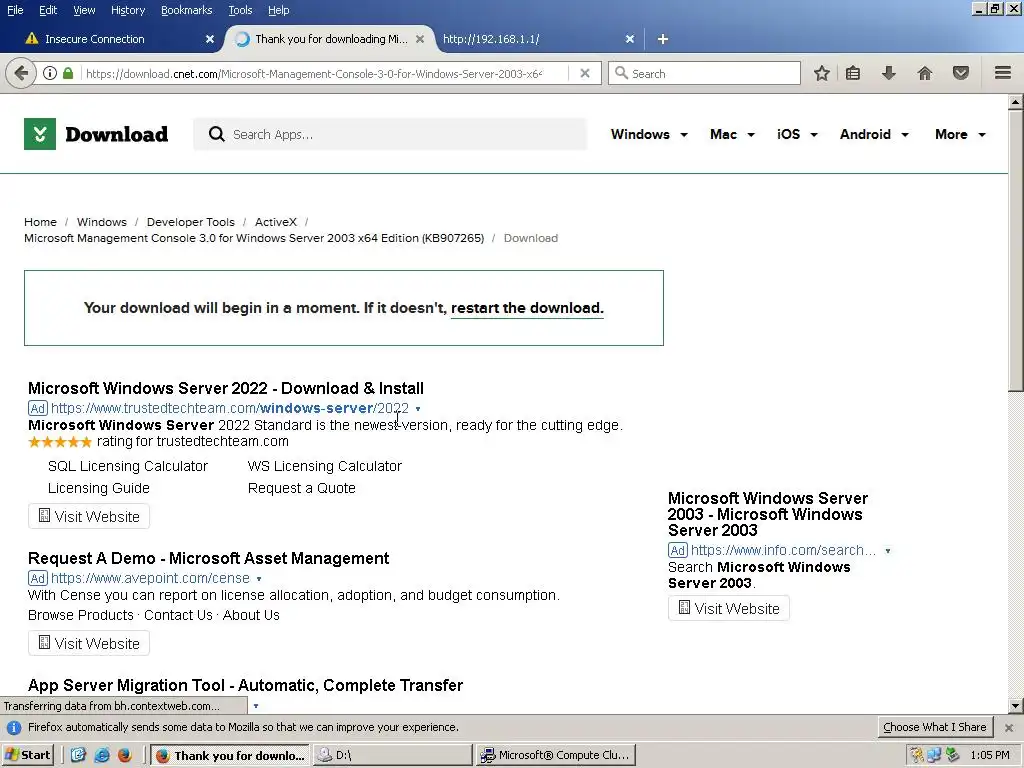Open the Tools menu
Screen dimensions: 1024x768
(240, 10)
